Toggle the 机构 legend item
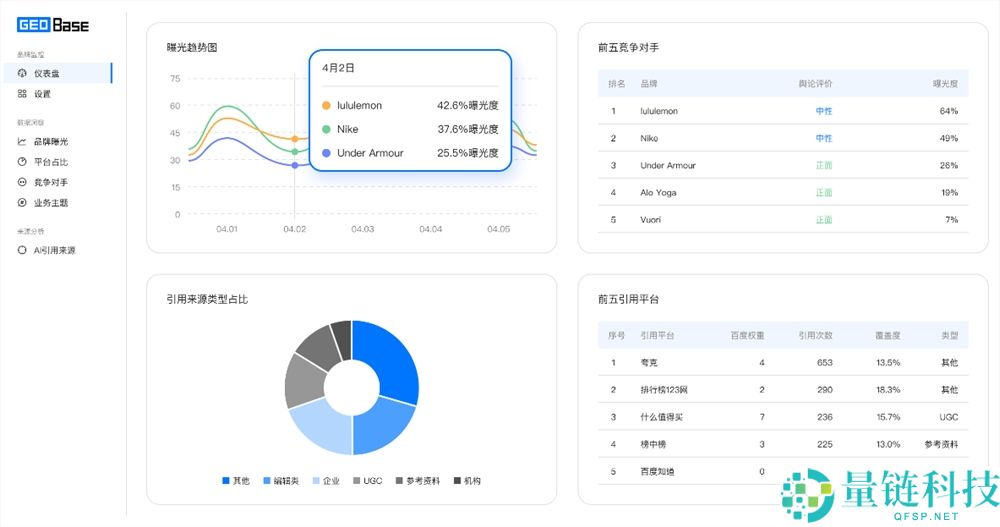This screenshot has height=527, width=1000. 467,480
